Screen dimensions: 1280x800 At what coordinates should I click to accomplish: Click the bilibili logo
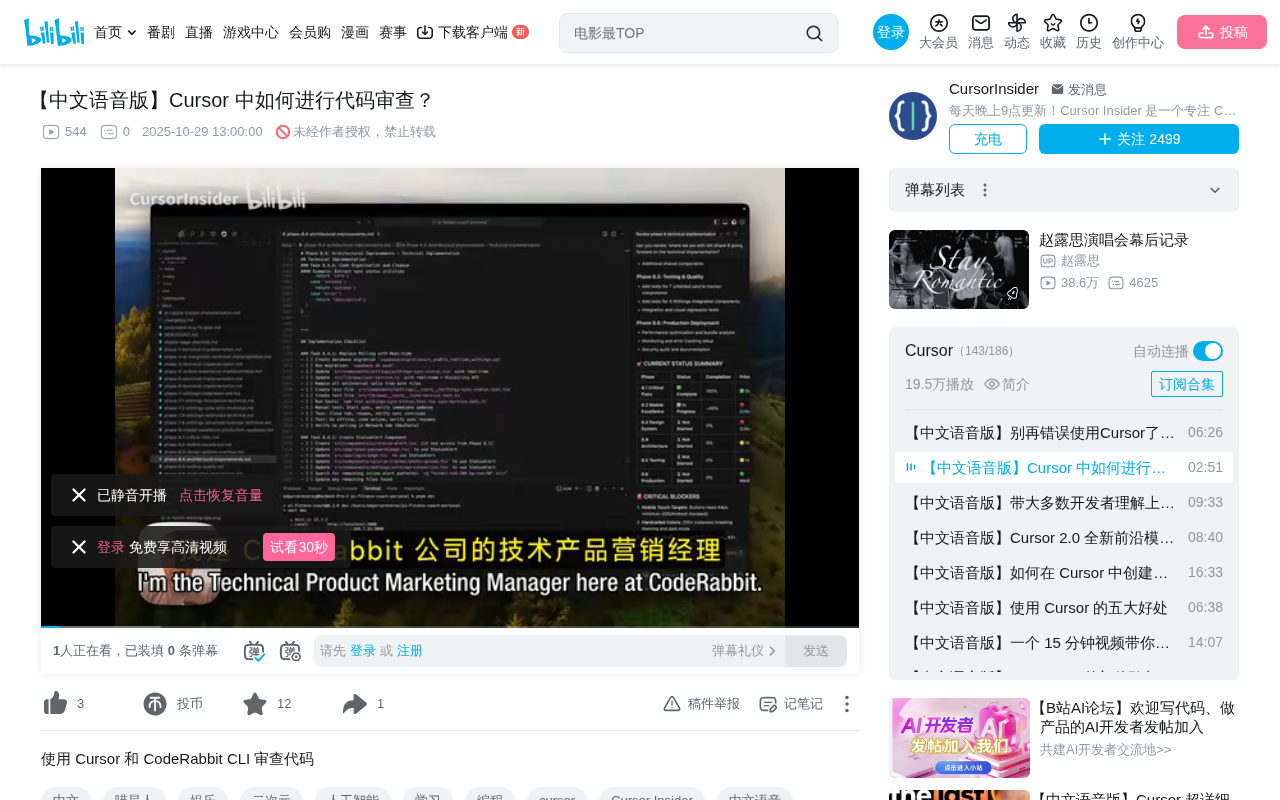point(54,32)
